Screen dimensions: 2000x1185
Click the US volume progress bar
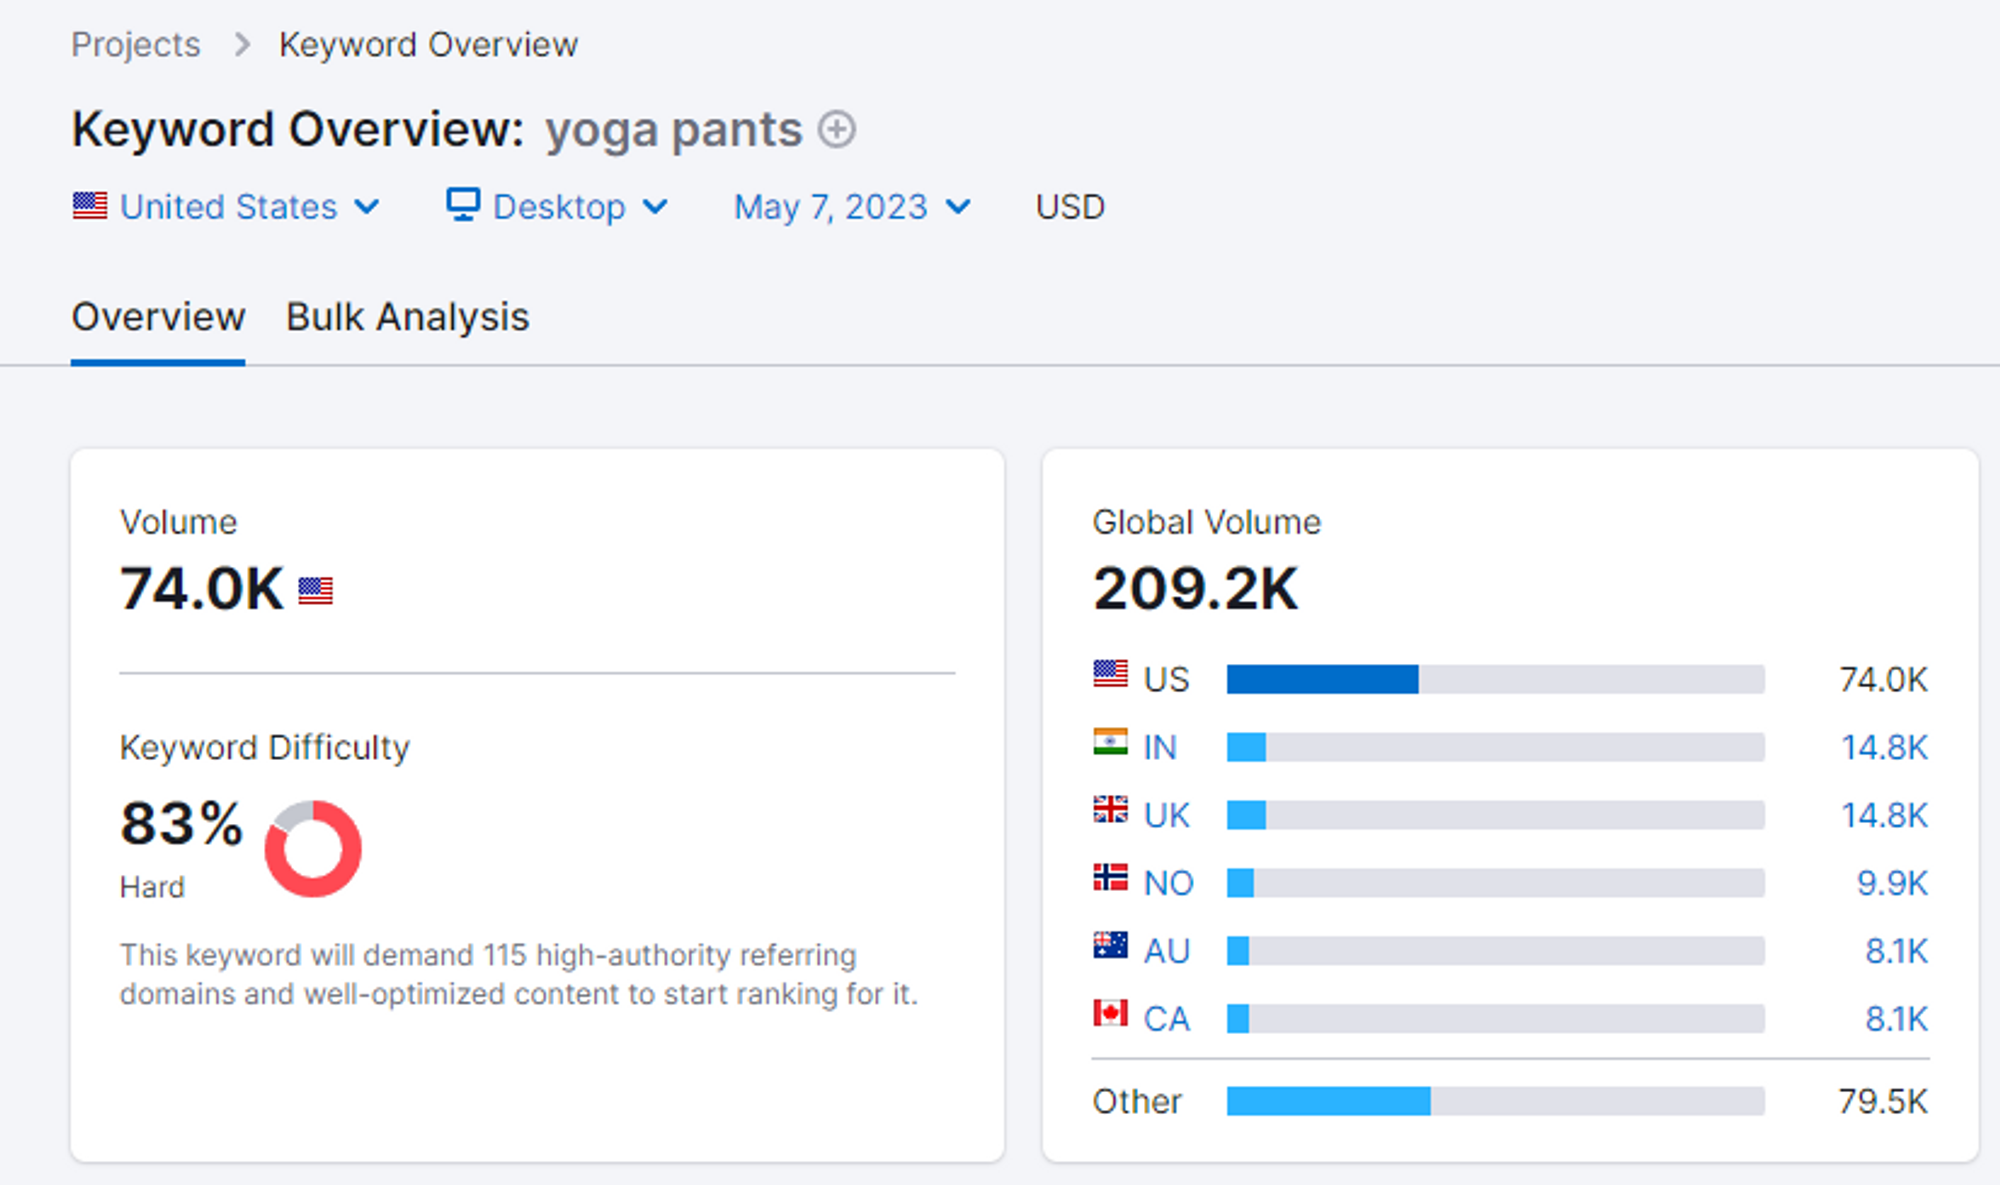point(1495,679)
